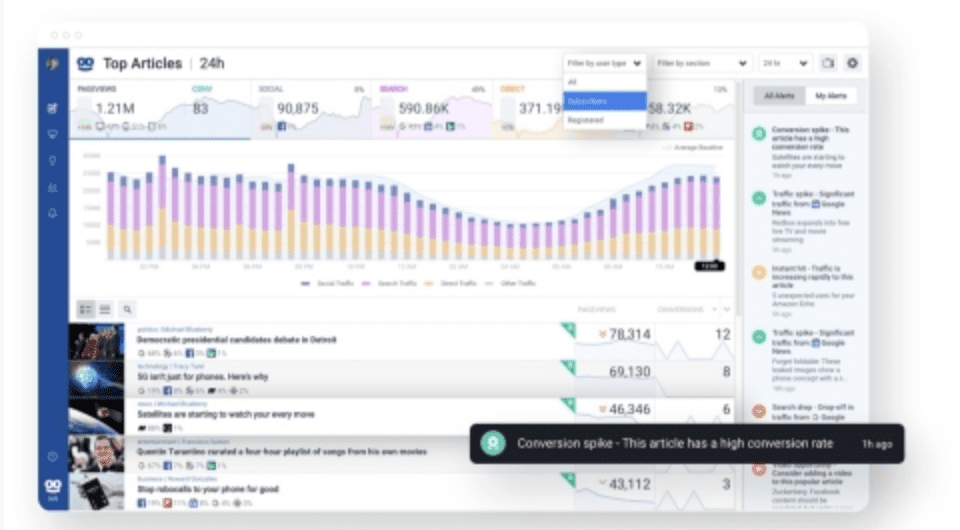Open the 5G isn't just for phones article
Screen dimensions: 960x530
click(x=202, y=377)
